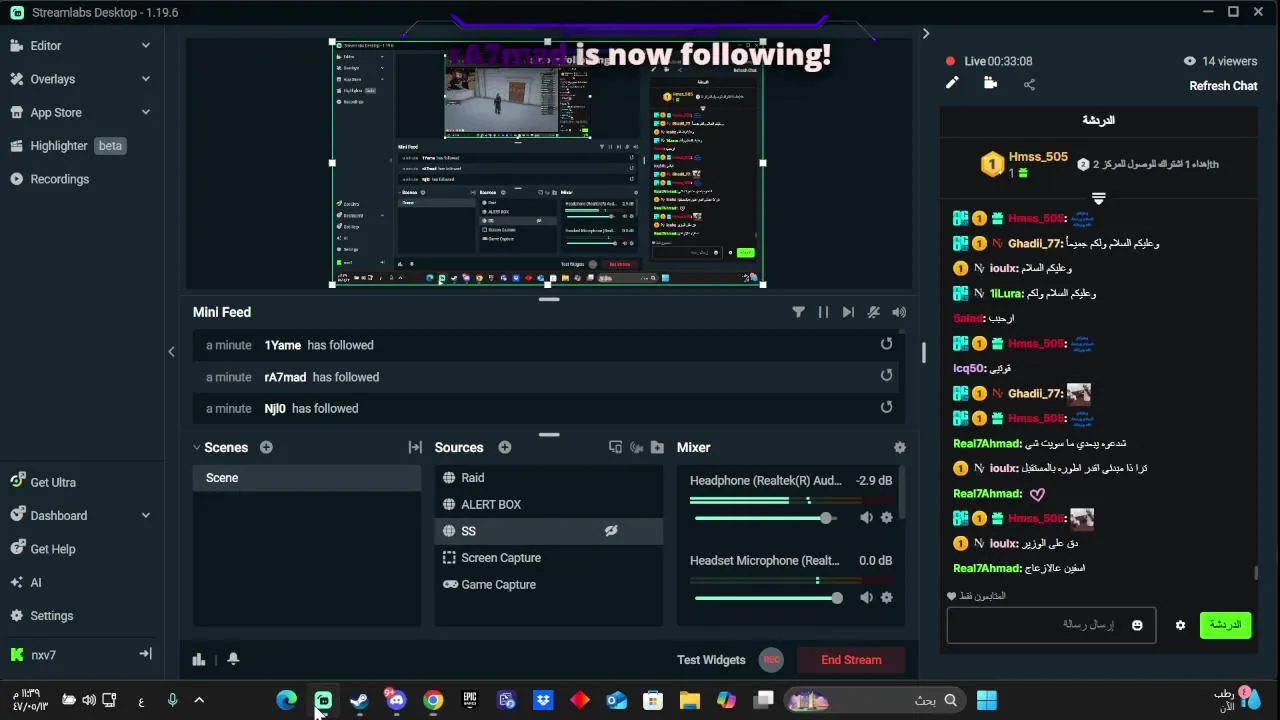Screen dimensions: 1280x720
Task: Open Headphone (Realtek) source settings gear
Action: pyautogui.click(x=886, y=518)
